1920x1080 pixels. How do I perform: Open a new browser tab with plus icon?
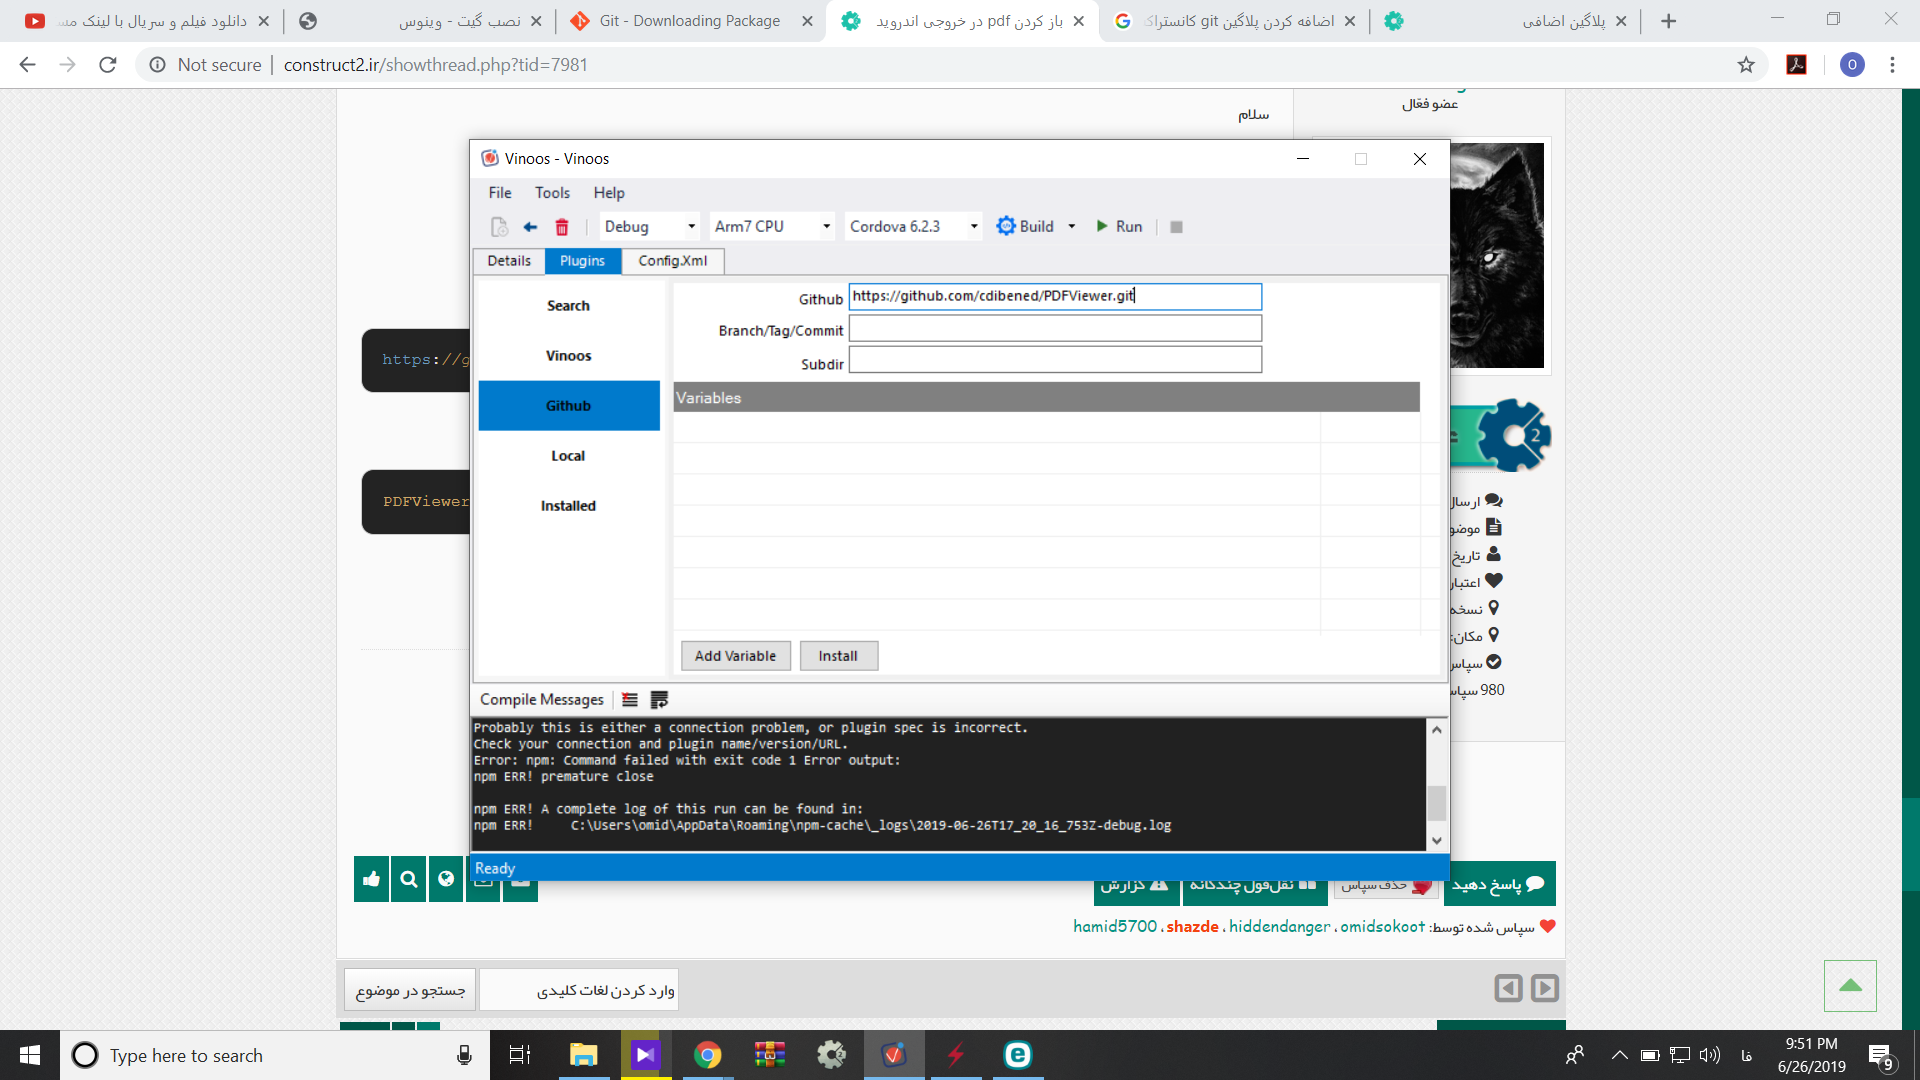[1668, 21]
